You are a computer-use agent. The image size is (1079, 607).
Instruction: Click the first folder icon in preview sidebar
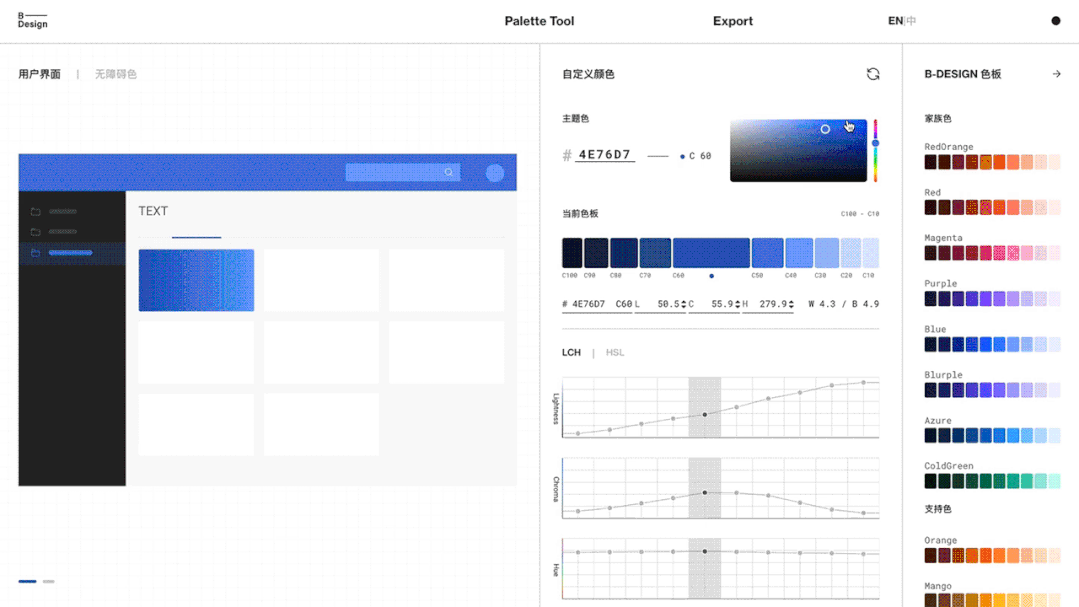tap(36, 212)
